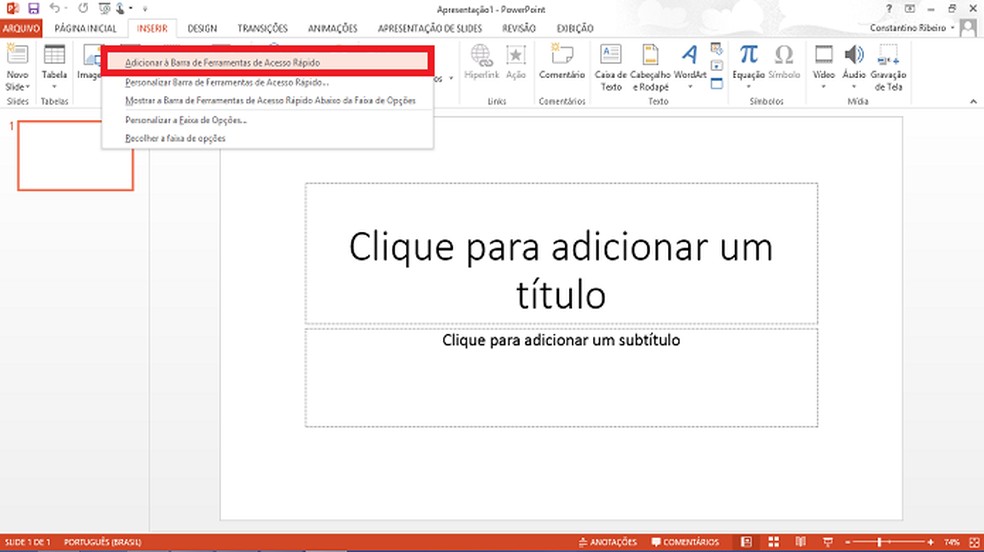Switch to DESIGN tab

tap(202, 28)
